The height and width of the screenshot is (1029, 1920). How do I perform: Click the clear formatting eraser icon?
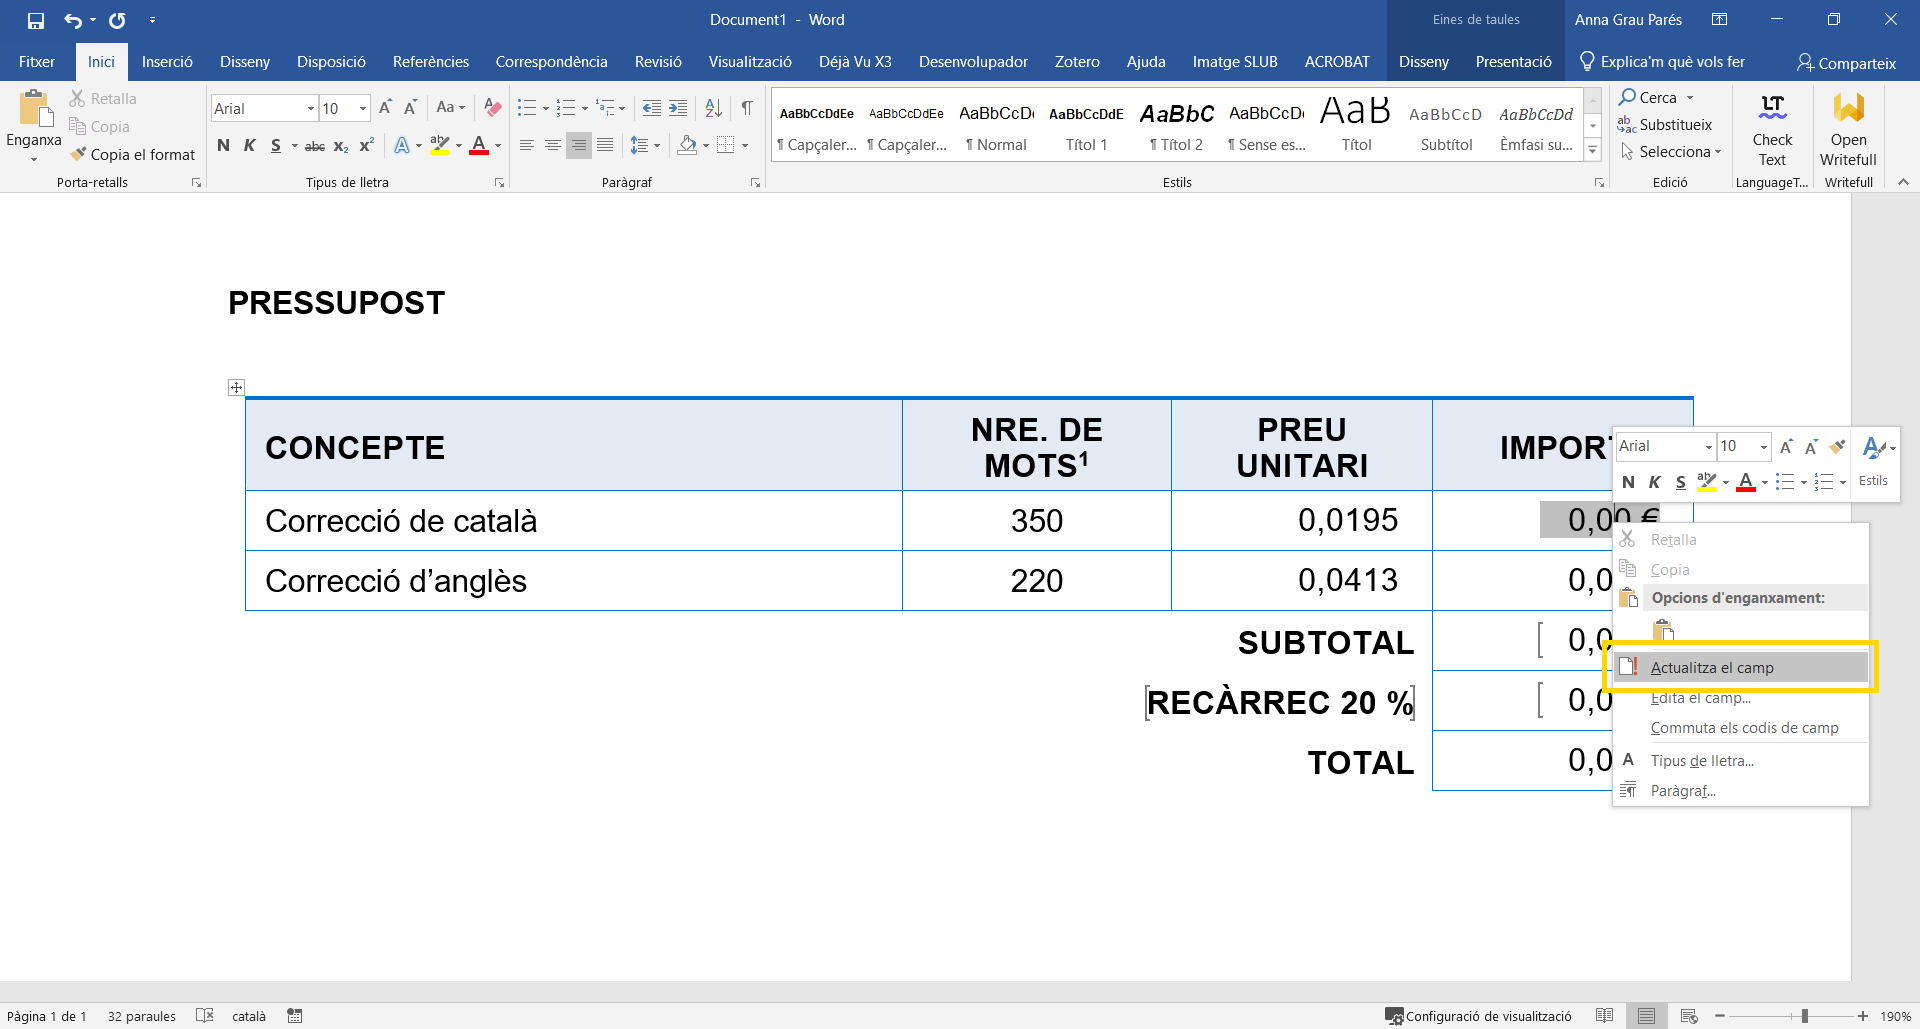pos(492,108)
